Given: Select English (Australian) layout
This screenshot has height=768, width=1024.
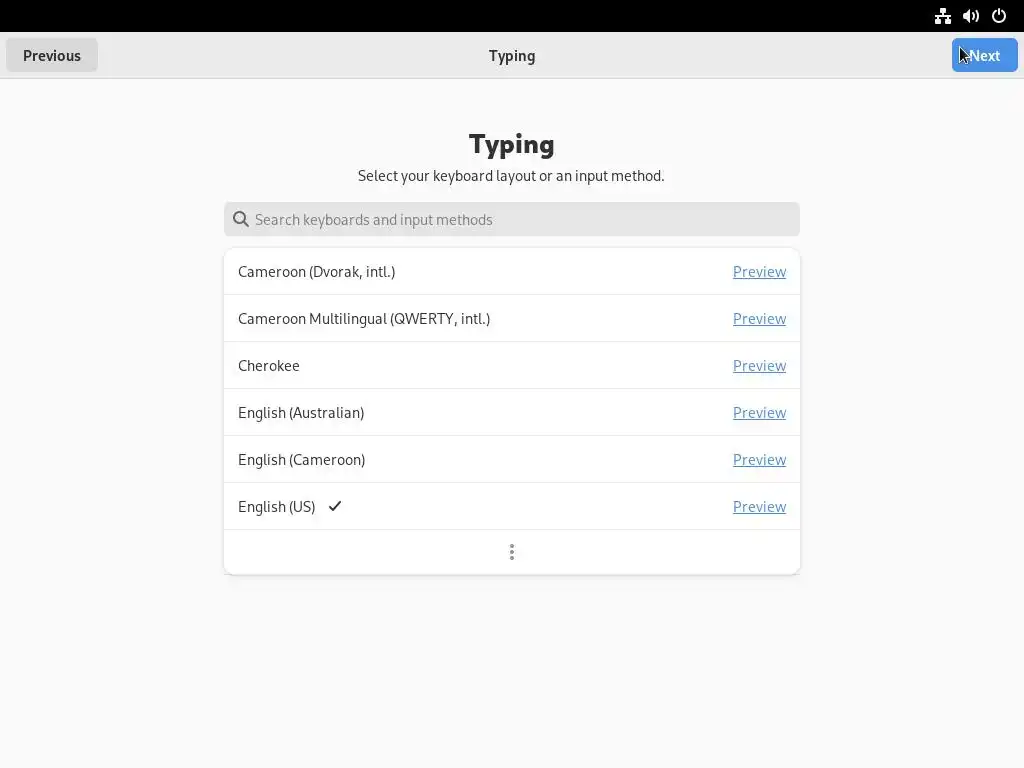Looking at the screenshot, I should [301, 412].
